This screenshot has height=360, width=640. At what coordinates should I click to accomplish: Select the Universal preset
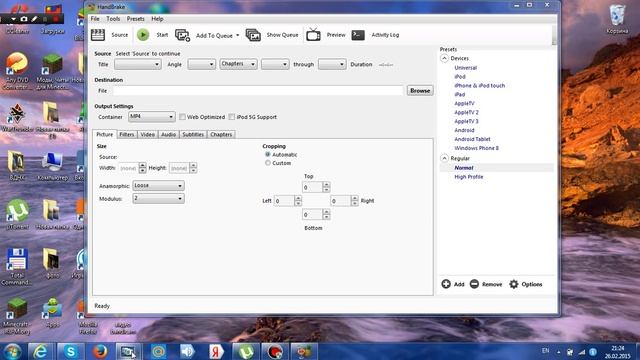tap(466, 68)
